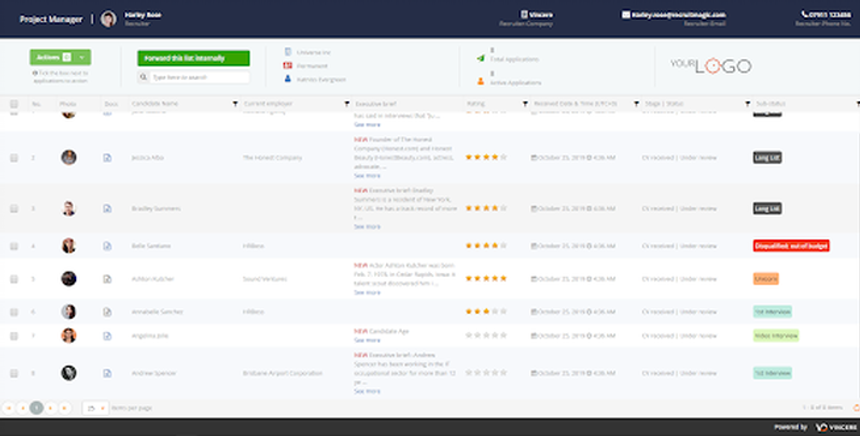Viewport: 860px width, 436px height.
Task: Open Received Date & Time column filter
Action: pyautogui.click(x=633, y=103)
